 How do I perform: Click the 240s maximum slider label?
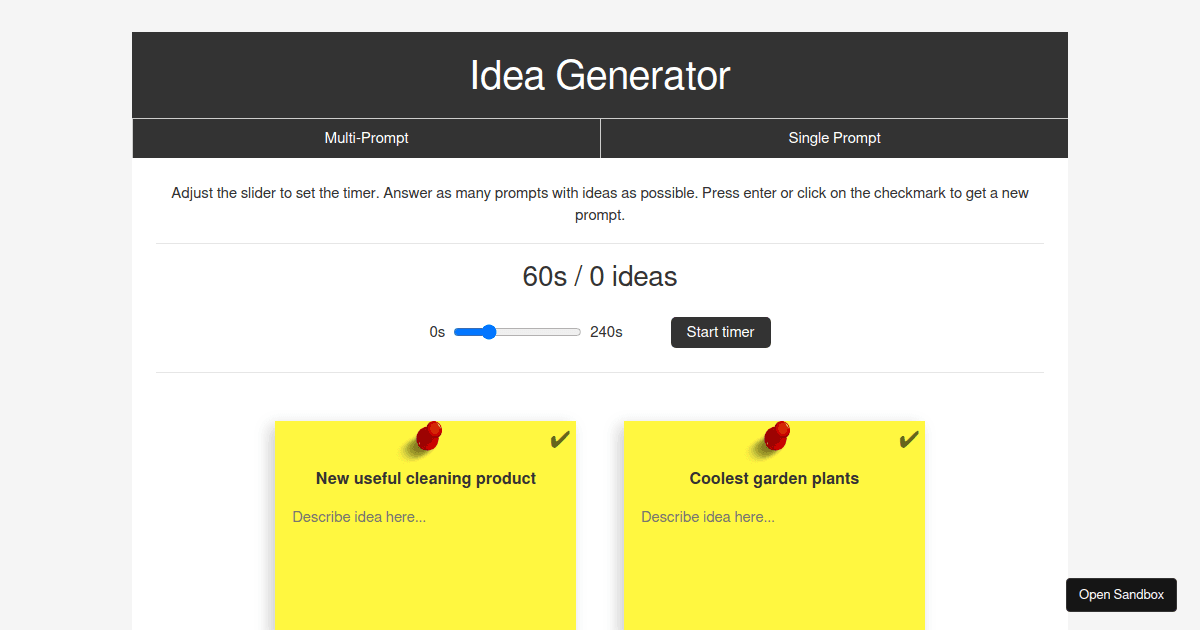[606, 332]
